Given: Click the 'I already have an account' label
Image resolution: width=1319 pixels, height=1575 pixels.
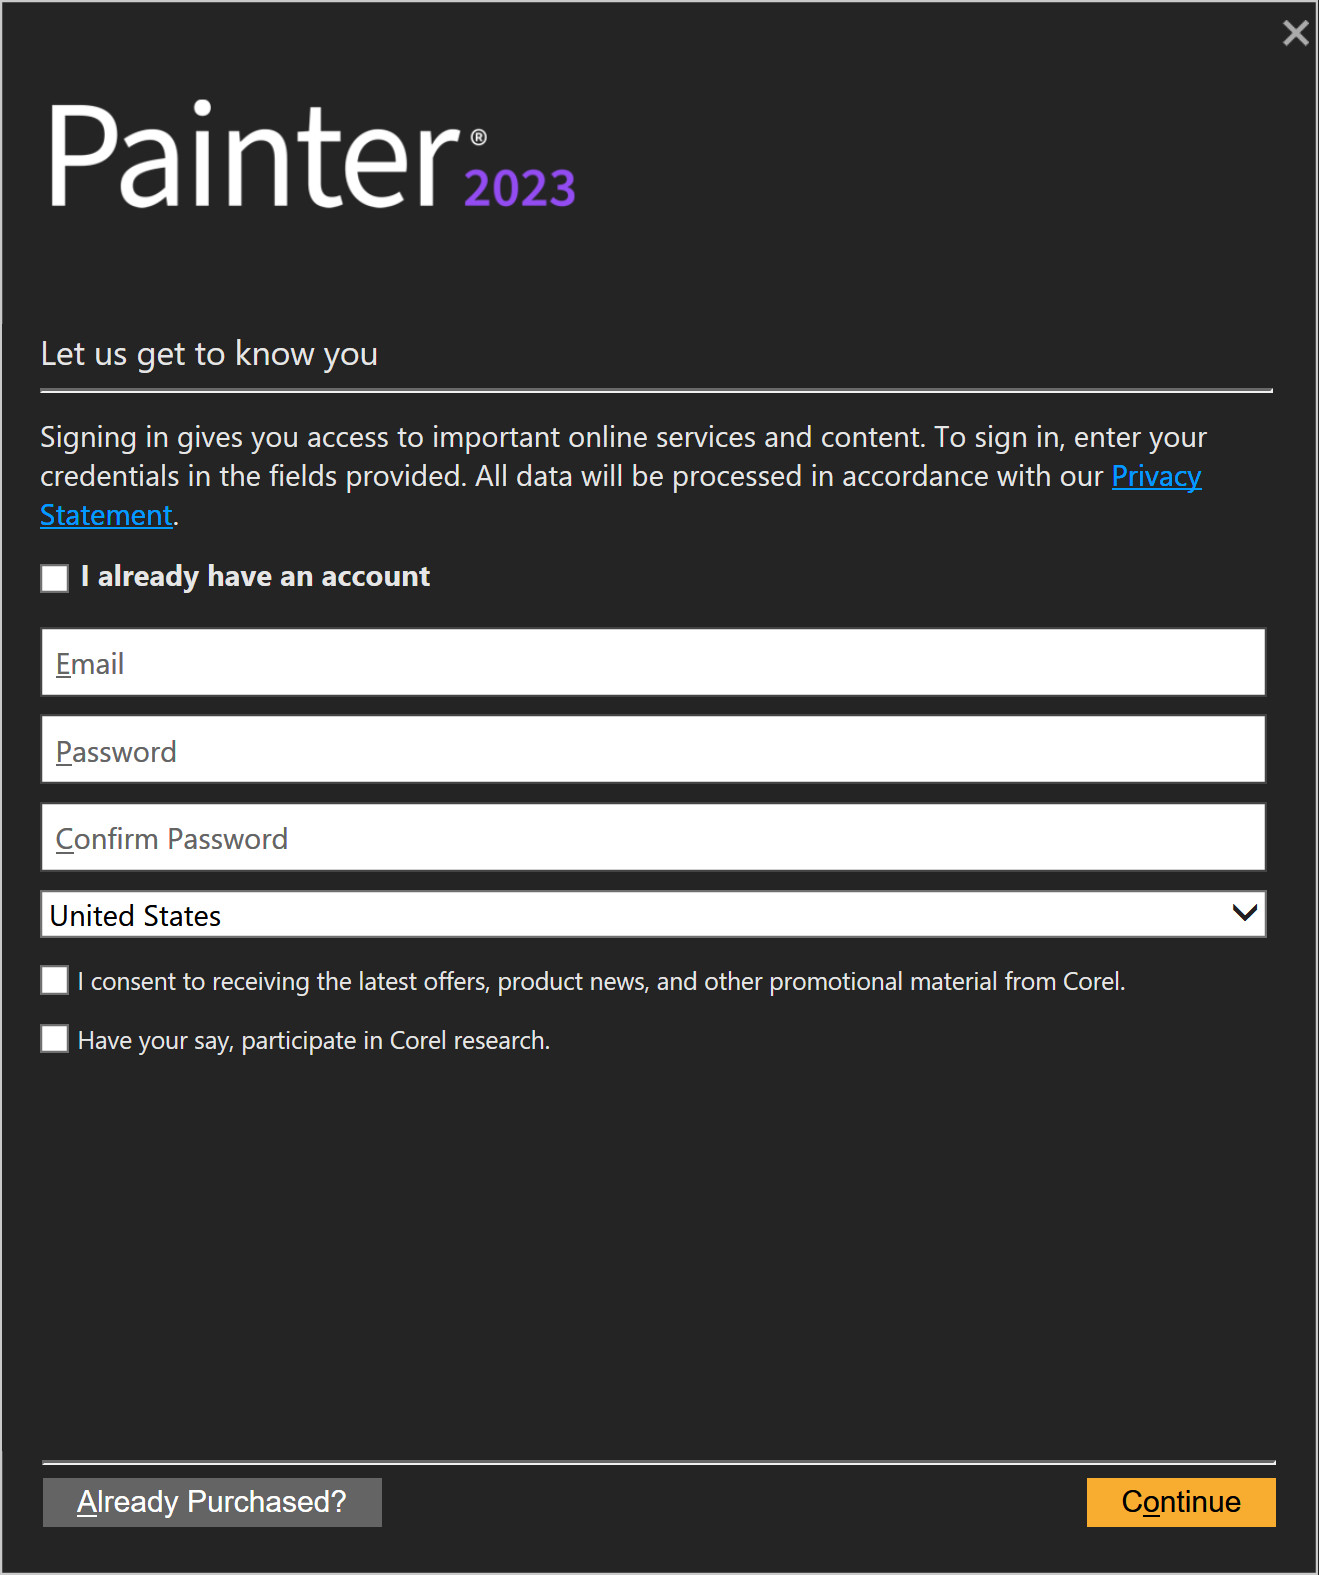Looking at the screenshot, I should click(x=255, y=577).
